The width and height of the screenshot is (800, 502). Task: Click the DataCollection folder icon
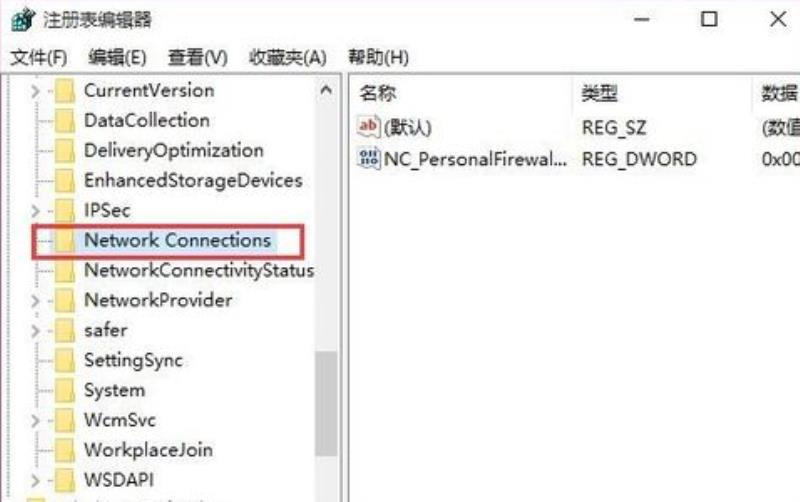pos(65,121)
